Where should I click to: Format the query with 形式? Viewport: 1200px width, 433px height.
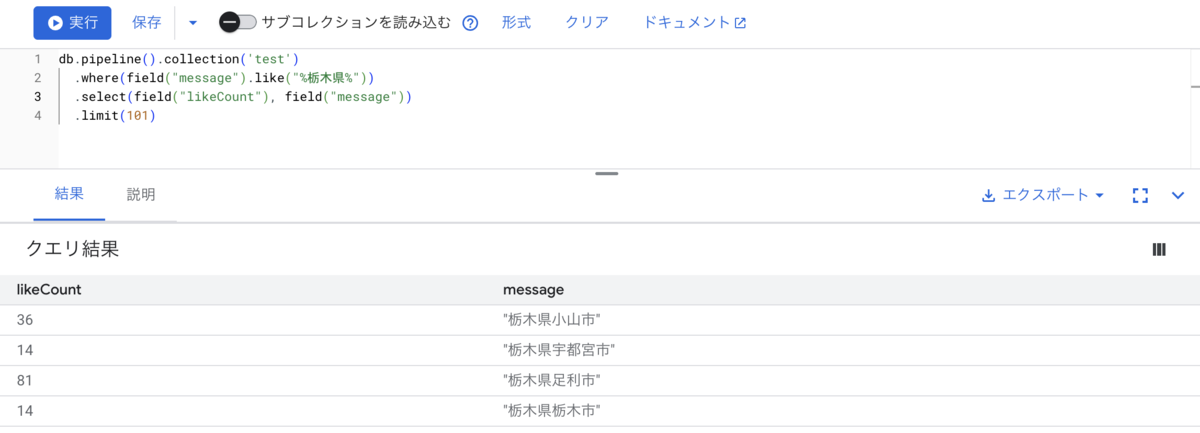[516, 22]
